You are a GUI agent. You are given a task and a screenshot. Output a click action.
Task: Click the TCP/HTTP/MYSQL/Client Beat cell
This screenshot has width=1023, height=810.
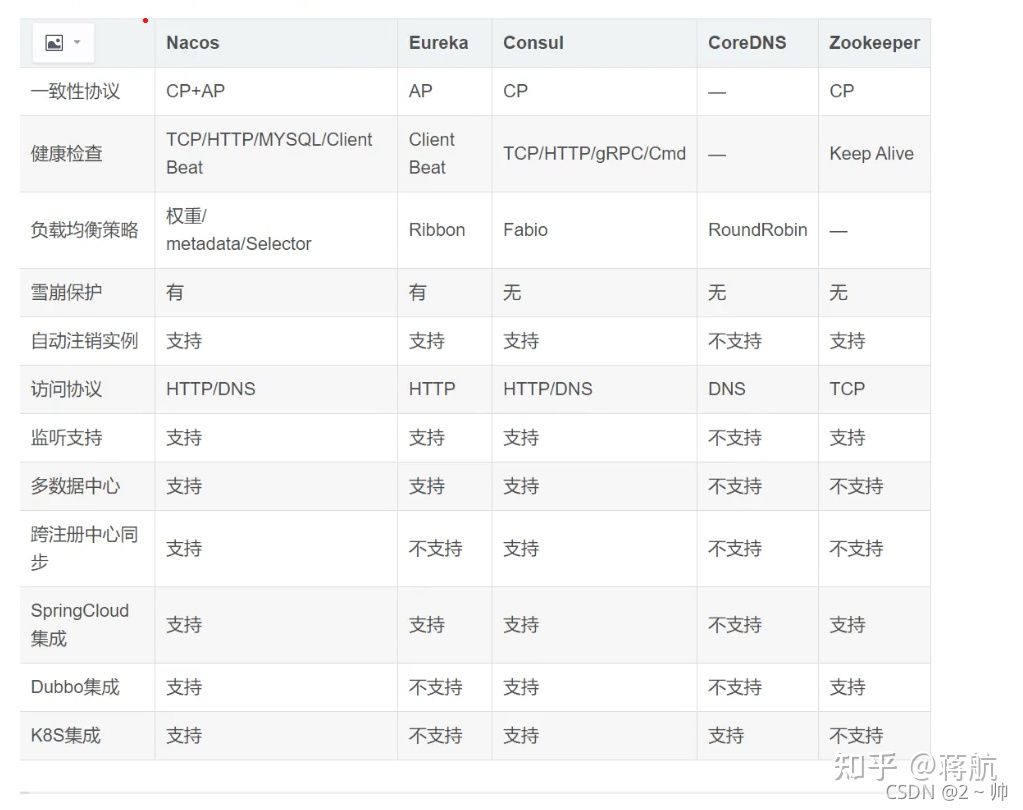pos(269,154)
